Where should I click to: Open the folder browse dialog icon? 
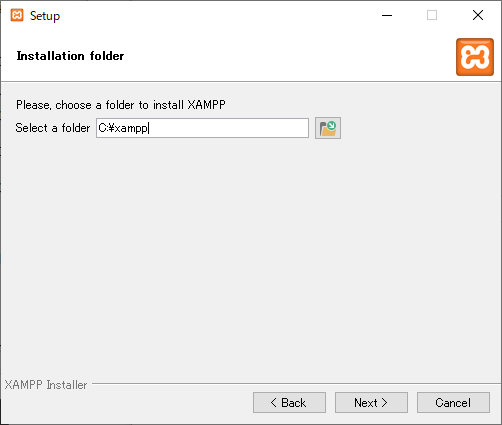click(x=328, y=128)
